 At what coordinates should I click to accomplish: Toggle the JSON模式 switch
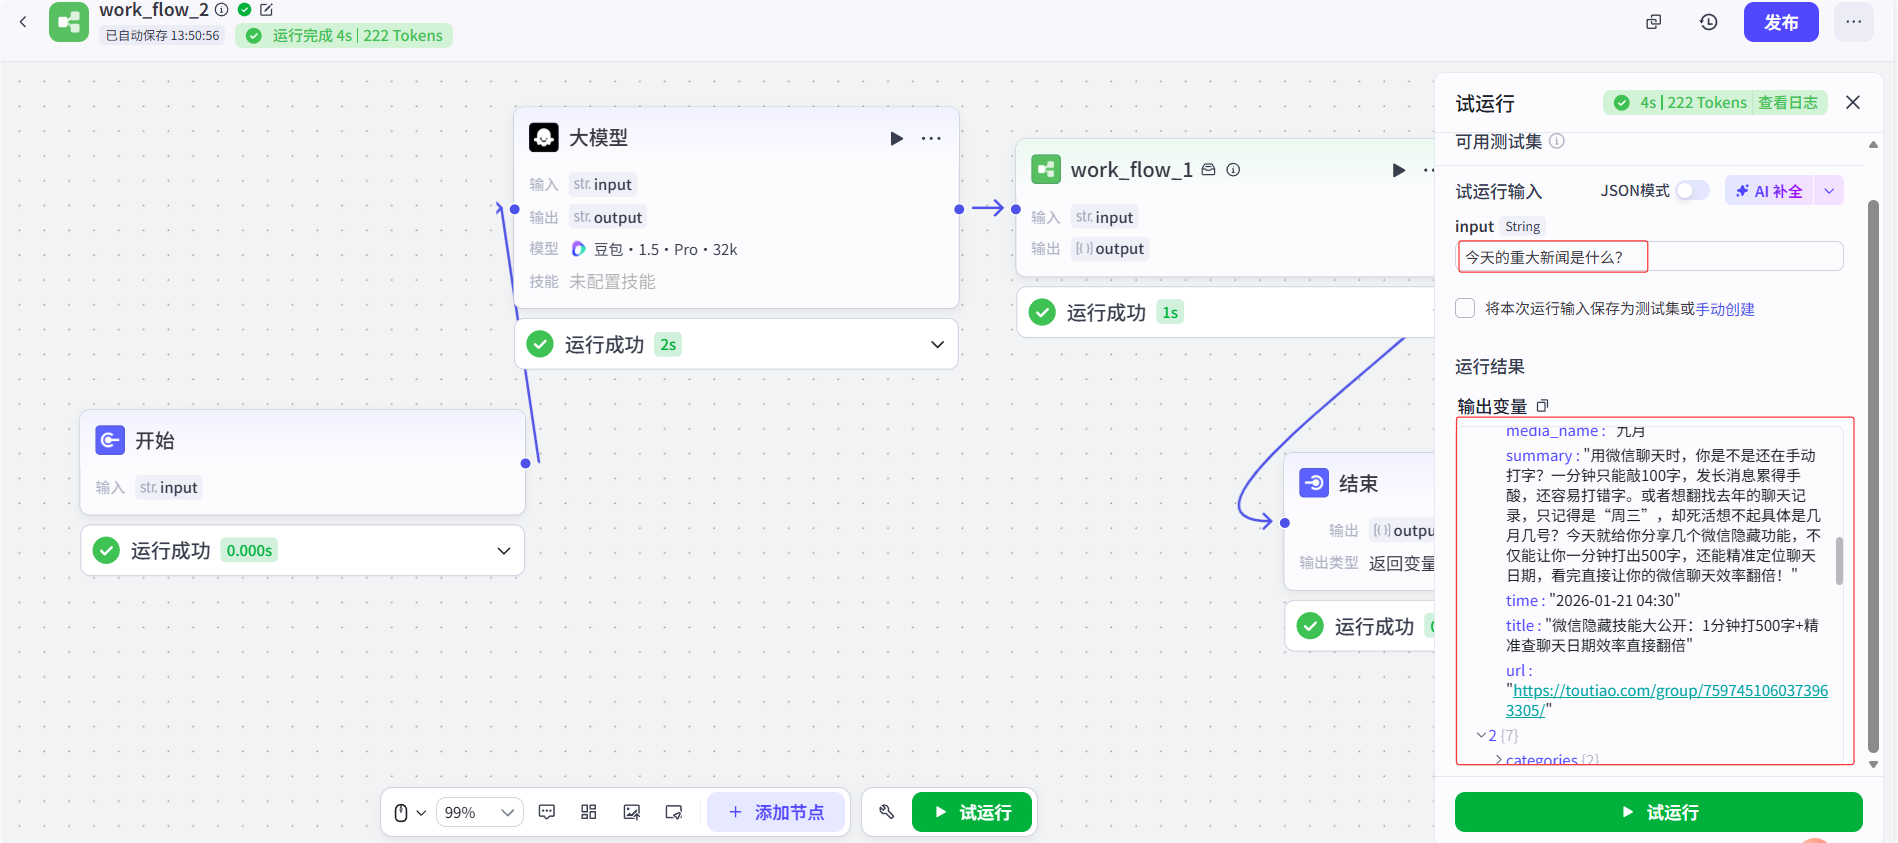[1692, 190]
